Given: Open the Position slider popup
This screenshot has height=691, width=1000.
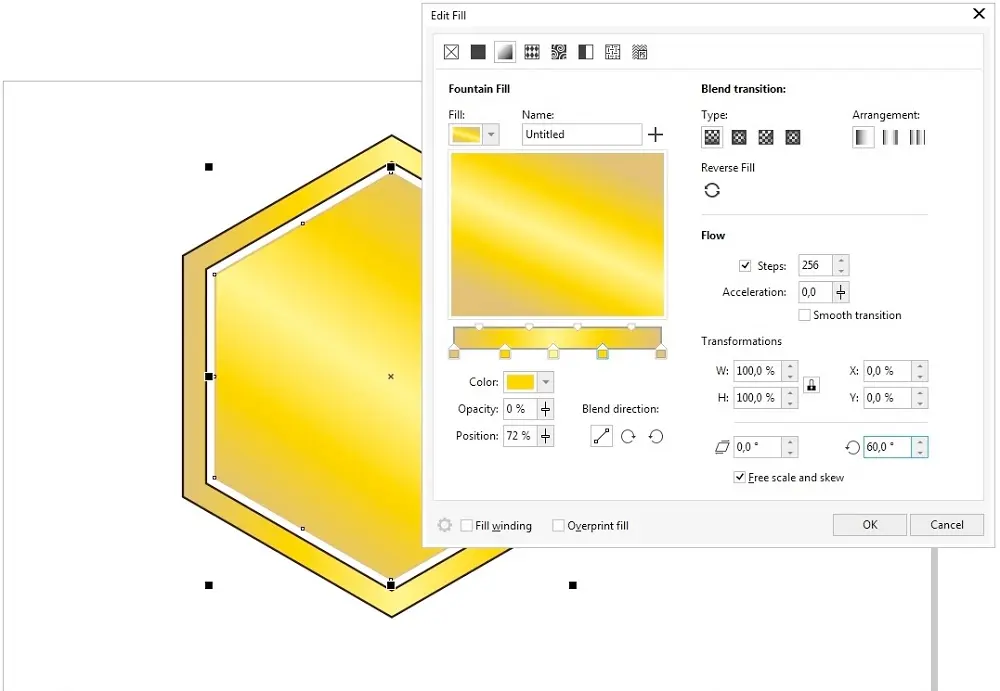Looking at the screenshot, I should pyautogui.click(x=546, y=436).
